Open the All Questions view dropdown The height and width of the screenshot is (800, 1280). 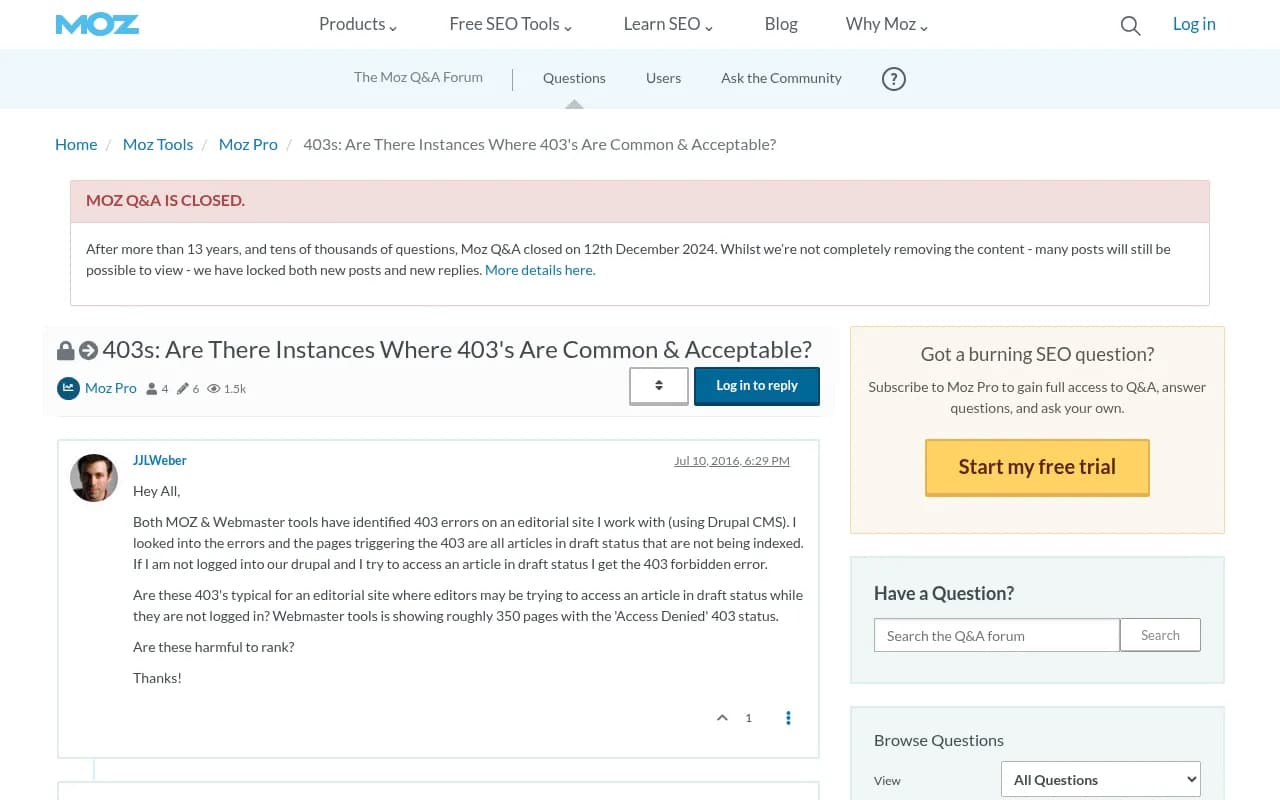1100,779
